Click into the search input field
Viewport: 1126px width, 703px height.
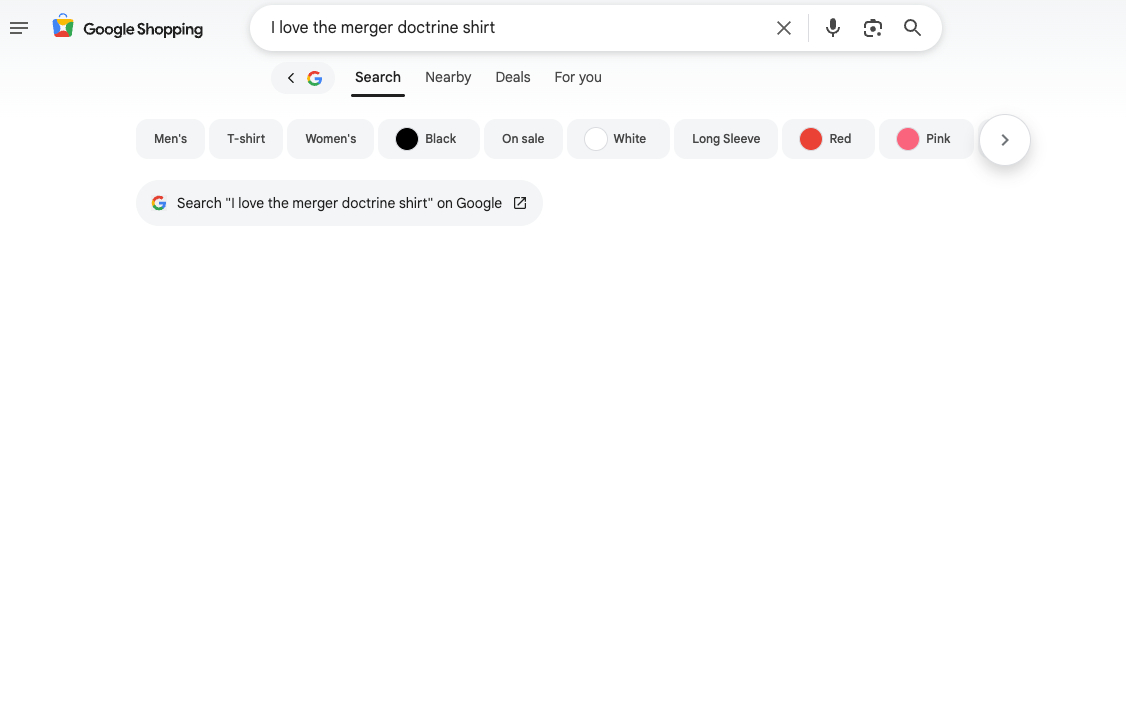point(510,28)
